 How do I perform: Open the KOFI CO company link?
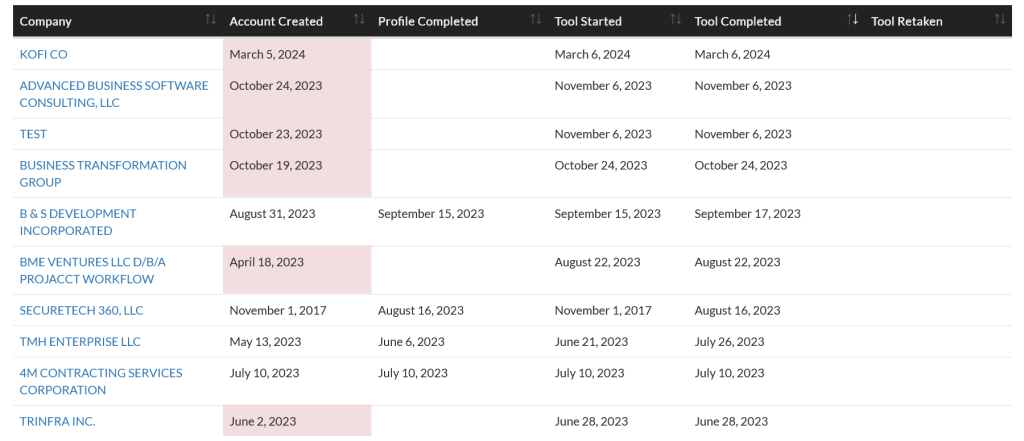(x=44, y=54)
